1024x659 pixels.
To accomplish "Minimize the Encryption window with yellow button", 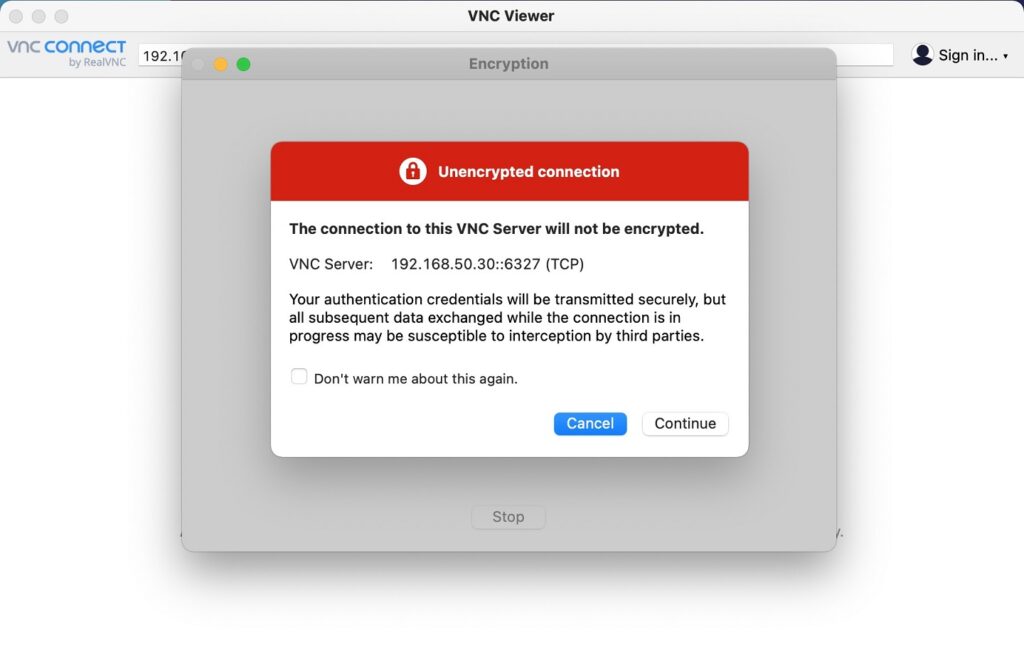I will pos(221,64).
